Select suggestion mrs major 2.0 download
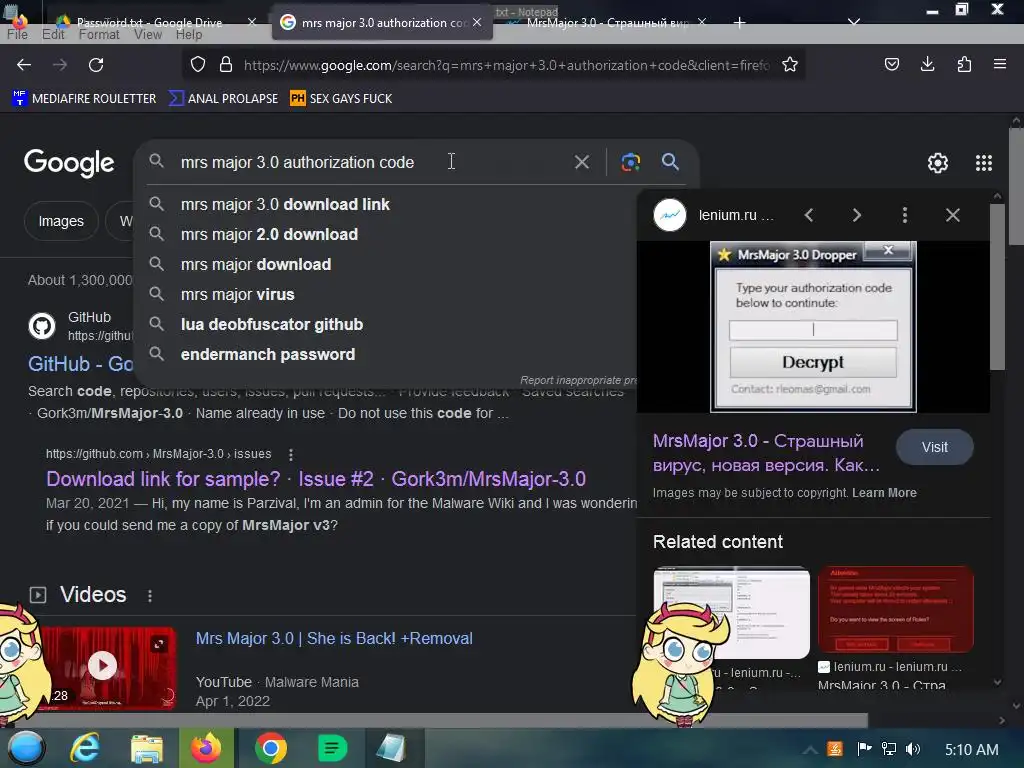 click(x=269, y=234)
